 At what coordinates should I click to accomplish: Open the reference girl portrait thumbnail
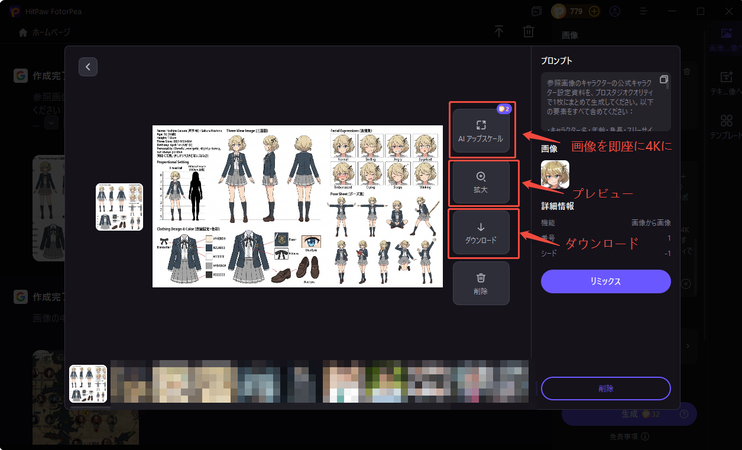[x=555, y=174]
